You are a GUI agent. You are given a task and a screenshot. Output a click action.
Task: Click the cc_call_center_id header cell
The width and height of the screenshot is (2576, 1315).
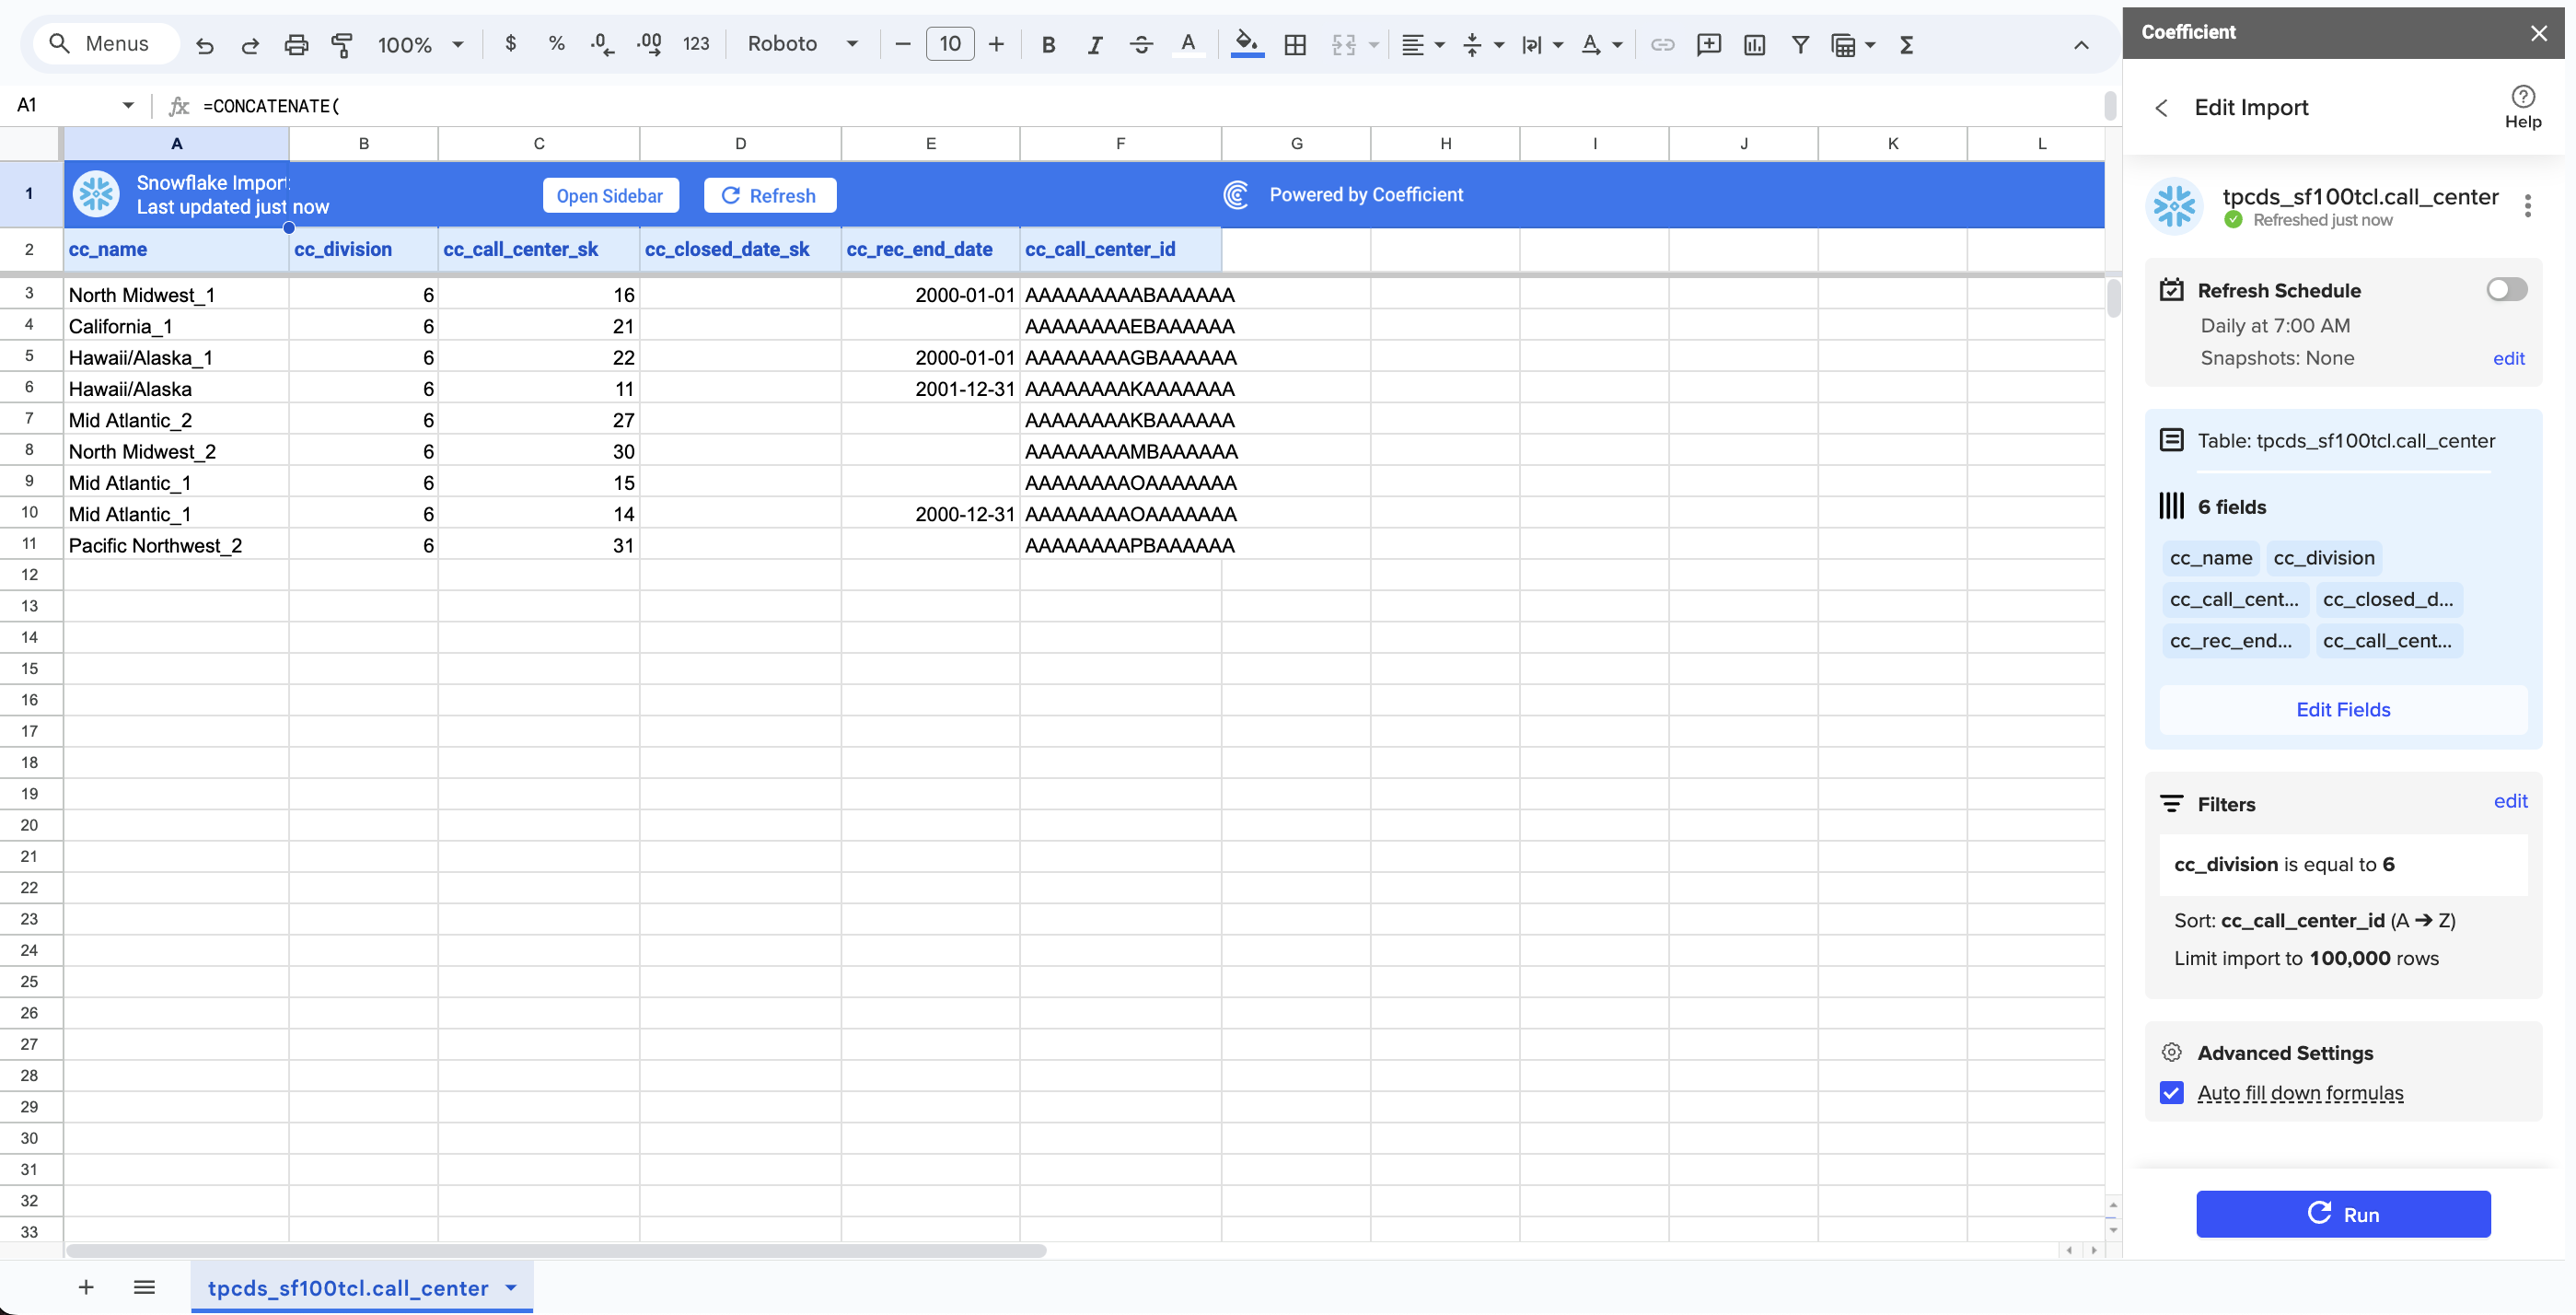click(1120, 250)
